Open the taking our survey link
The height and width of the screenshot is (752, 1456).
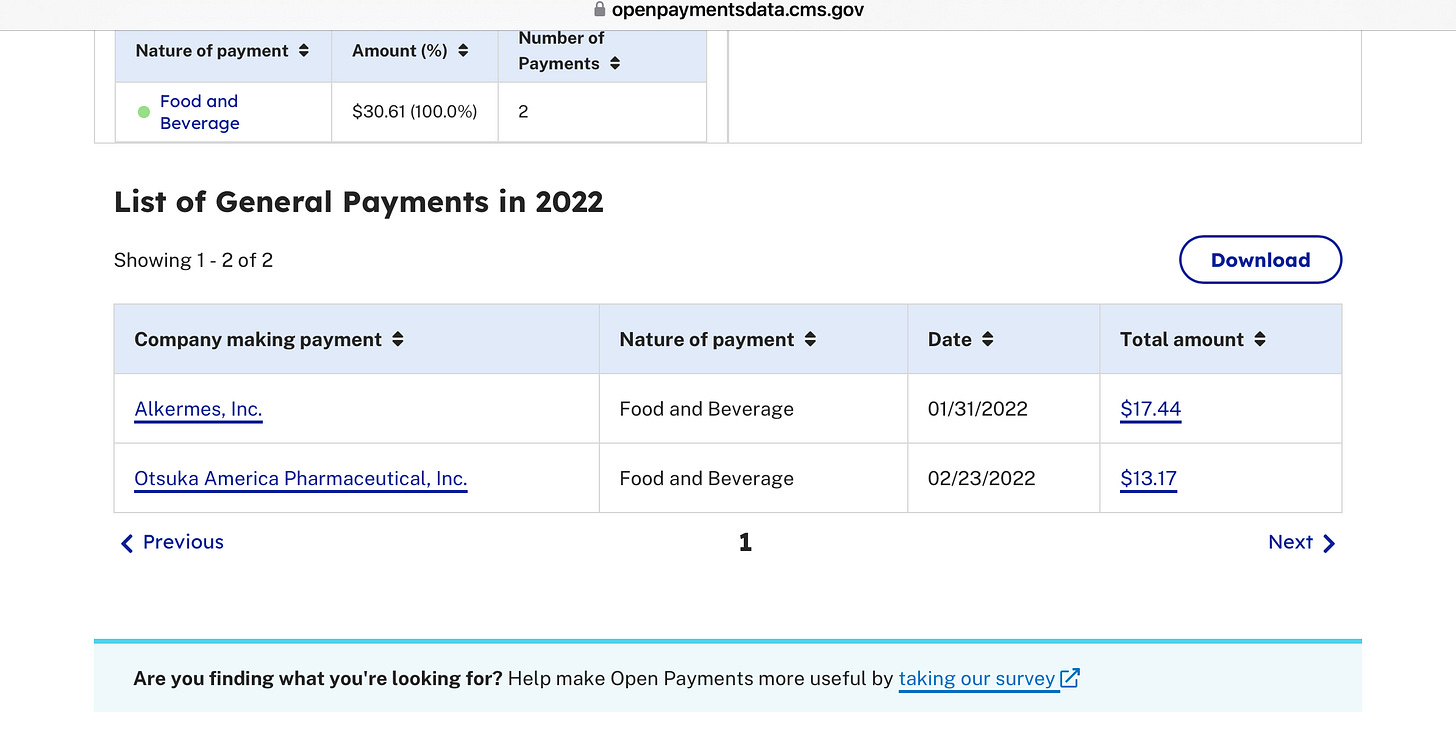click(977, 679)
